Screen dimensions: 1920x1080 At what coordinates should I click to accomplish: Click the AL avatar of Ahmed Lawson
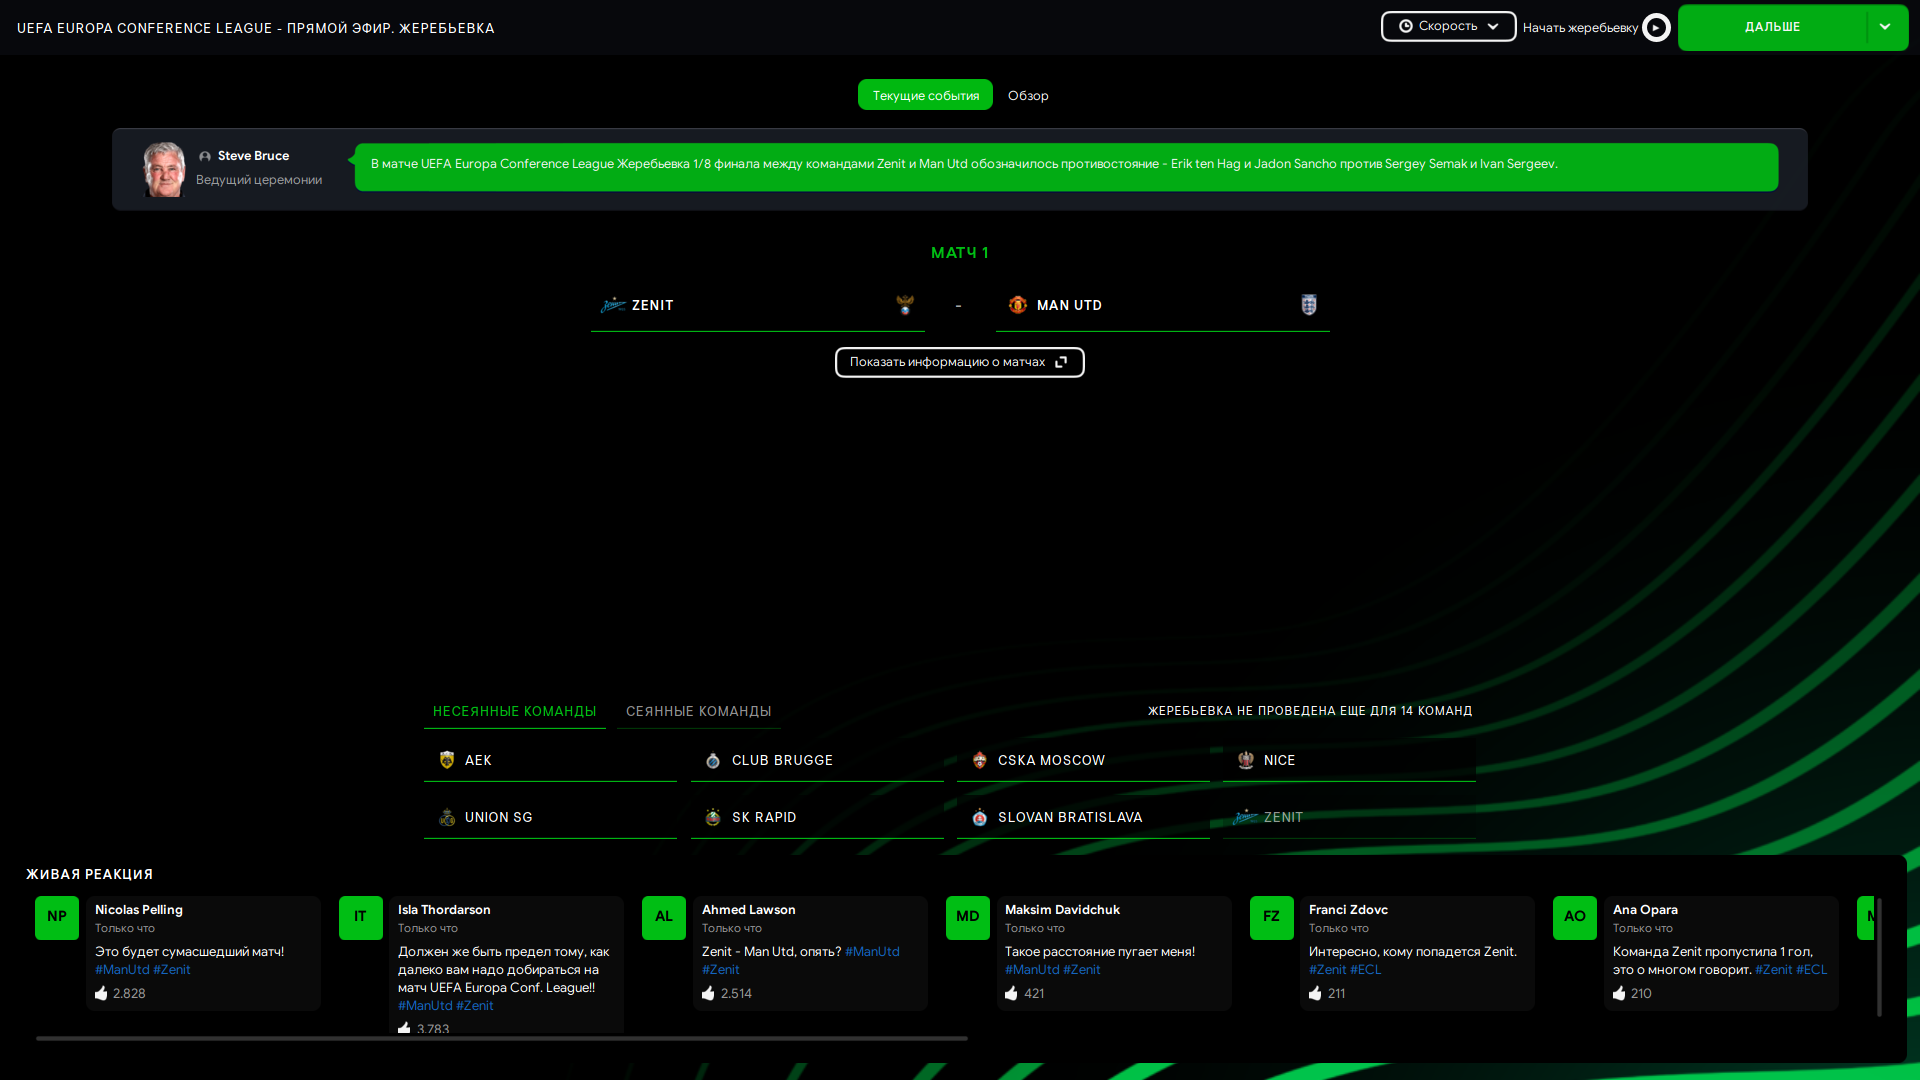tap(664, 917)
